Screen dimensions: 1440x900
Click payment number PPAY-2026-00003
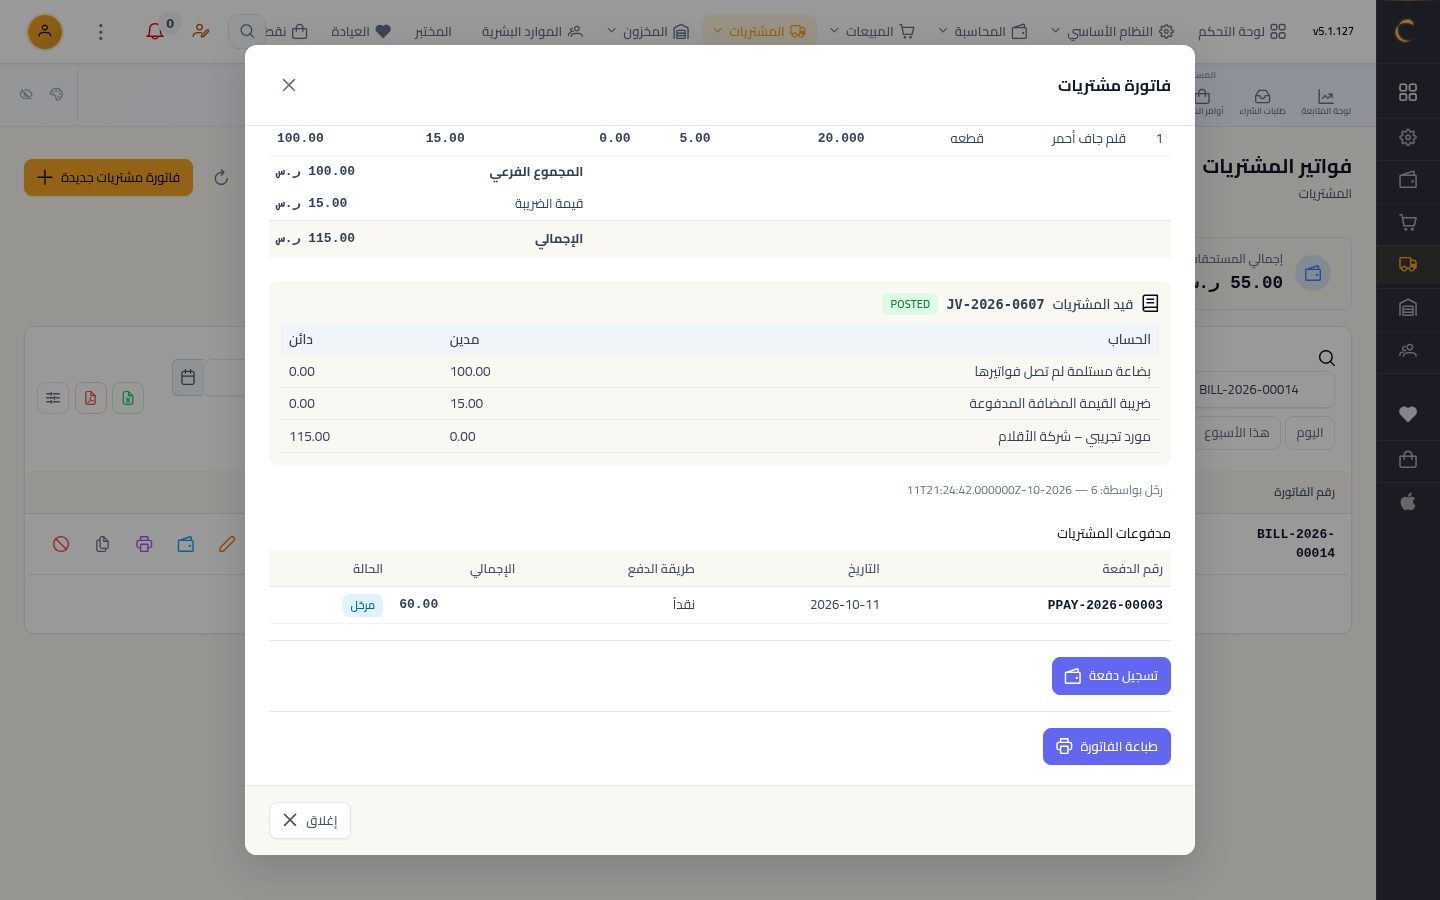(1105, 605)
